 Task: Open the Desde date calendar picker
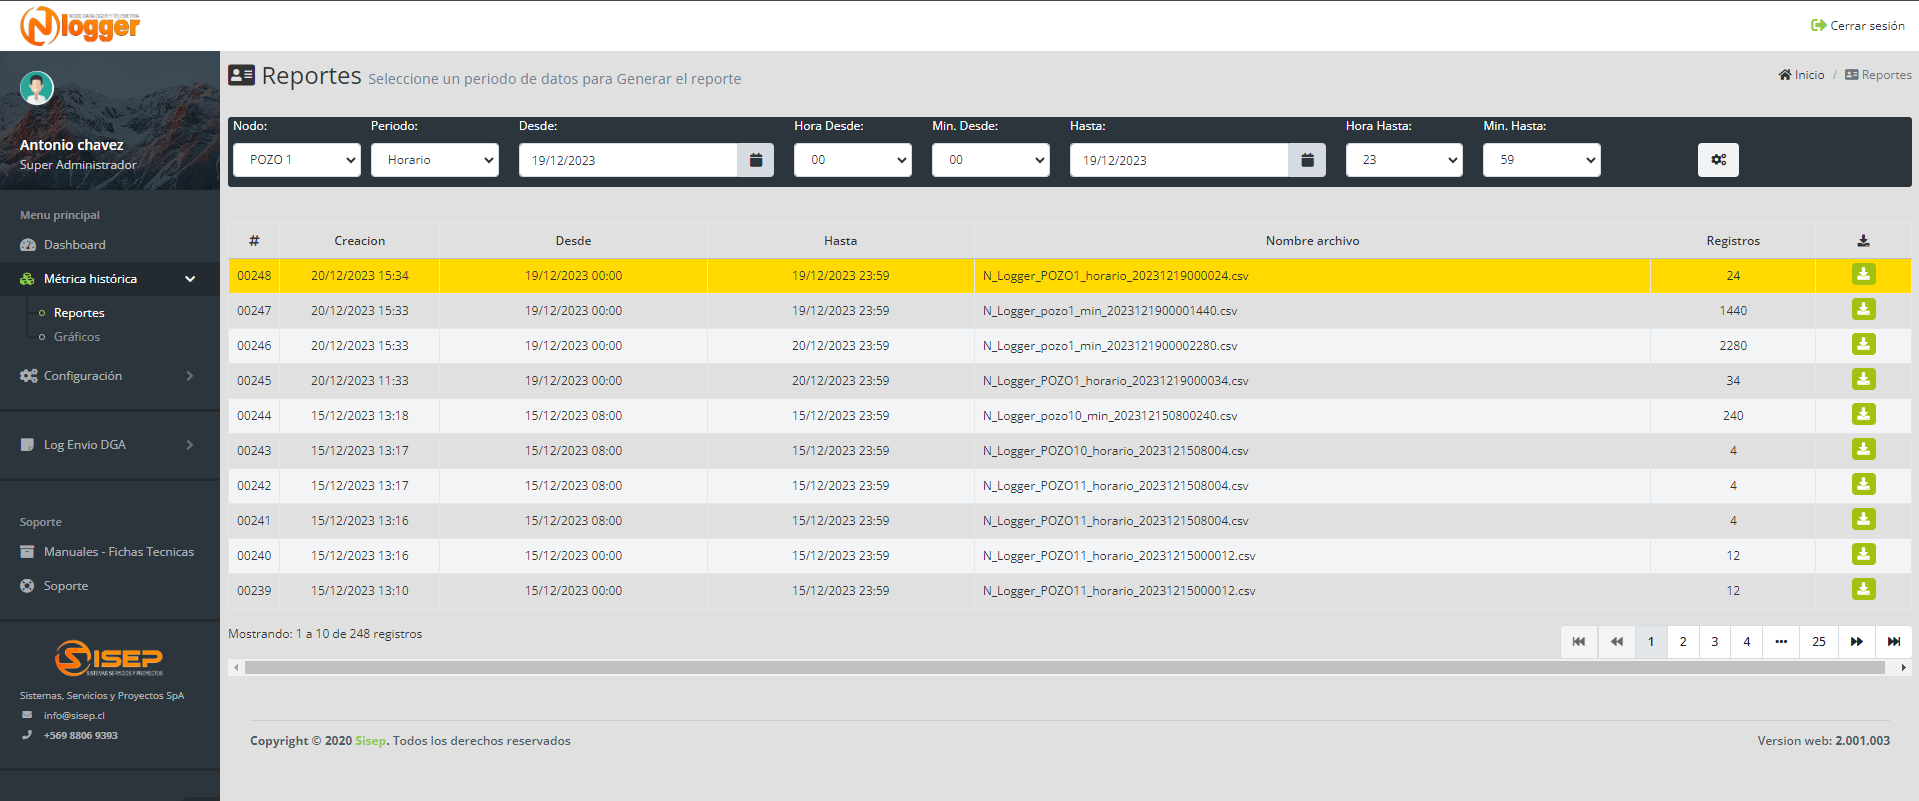pyautogui.click(x=756, y=160)
